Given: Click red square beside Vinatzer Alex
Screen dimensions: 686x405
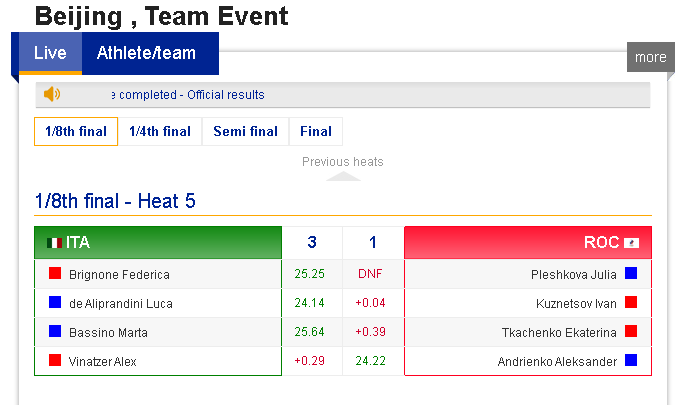Looking at the screenshot, I should pyautogui.click(x=55, y=360).
